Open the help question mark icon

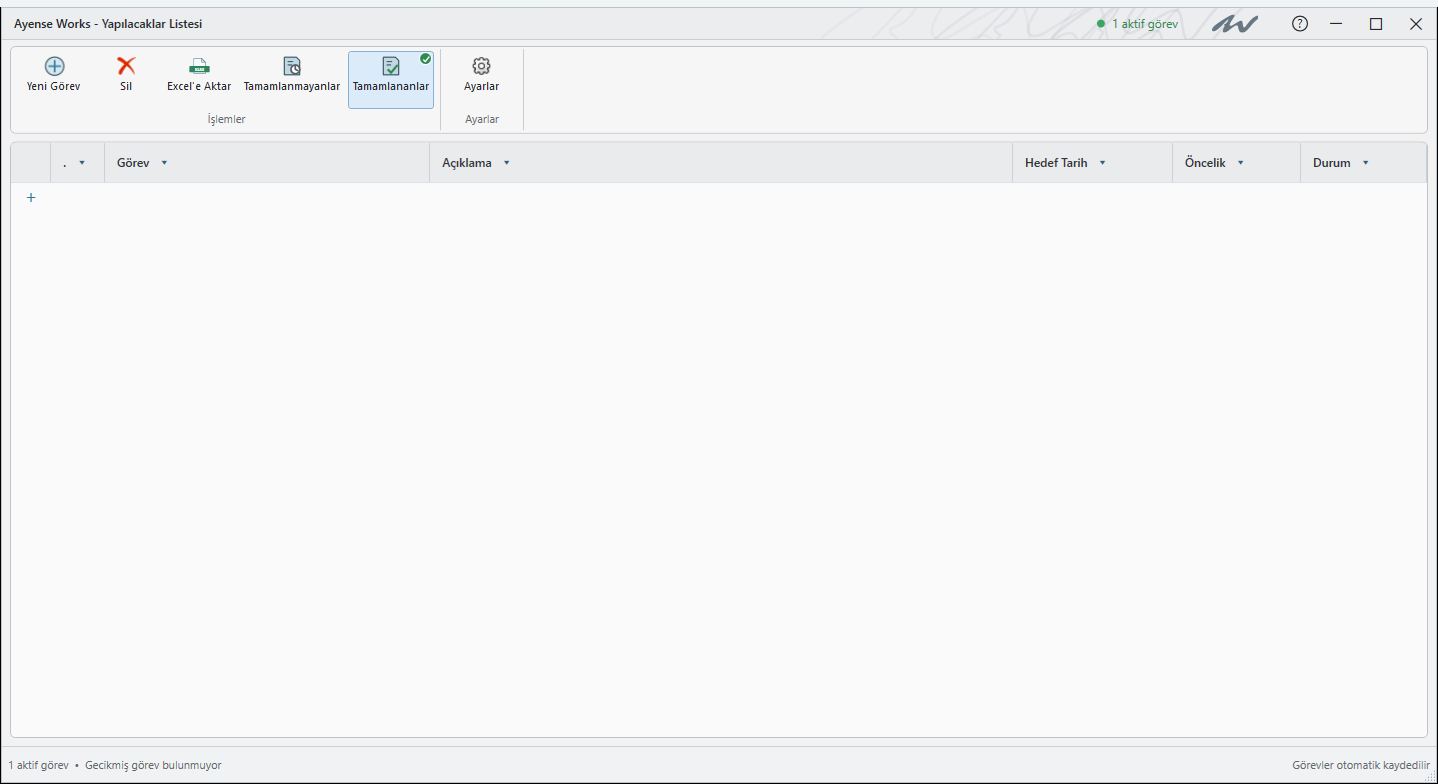click(x=1300, y=24)
